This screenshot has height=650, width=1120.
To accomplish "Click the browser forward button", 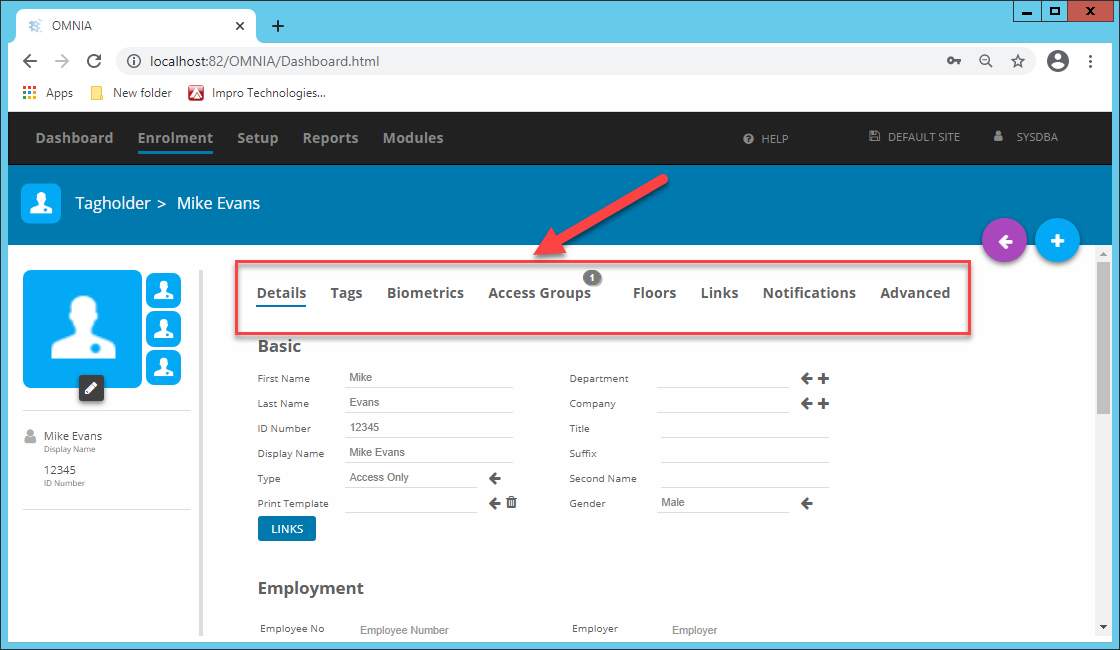I will (62, 61).
